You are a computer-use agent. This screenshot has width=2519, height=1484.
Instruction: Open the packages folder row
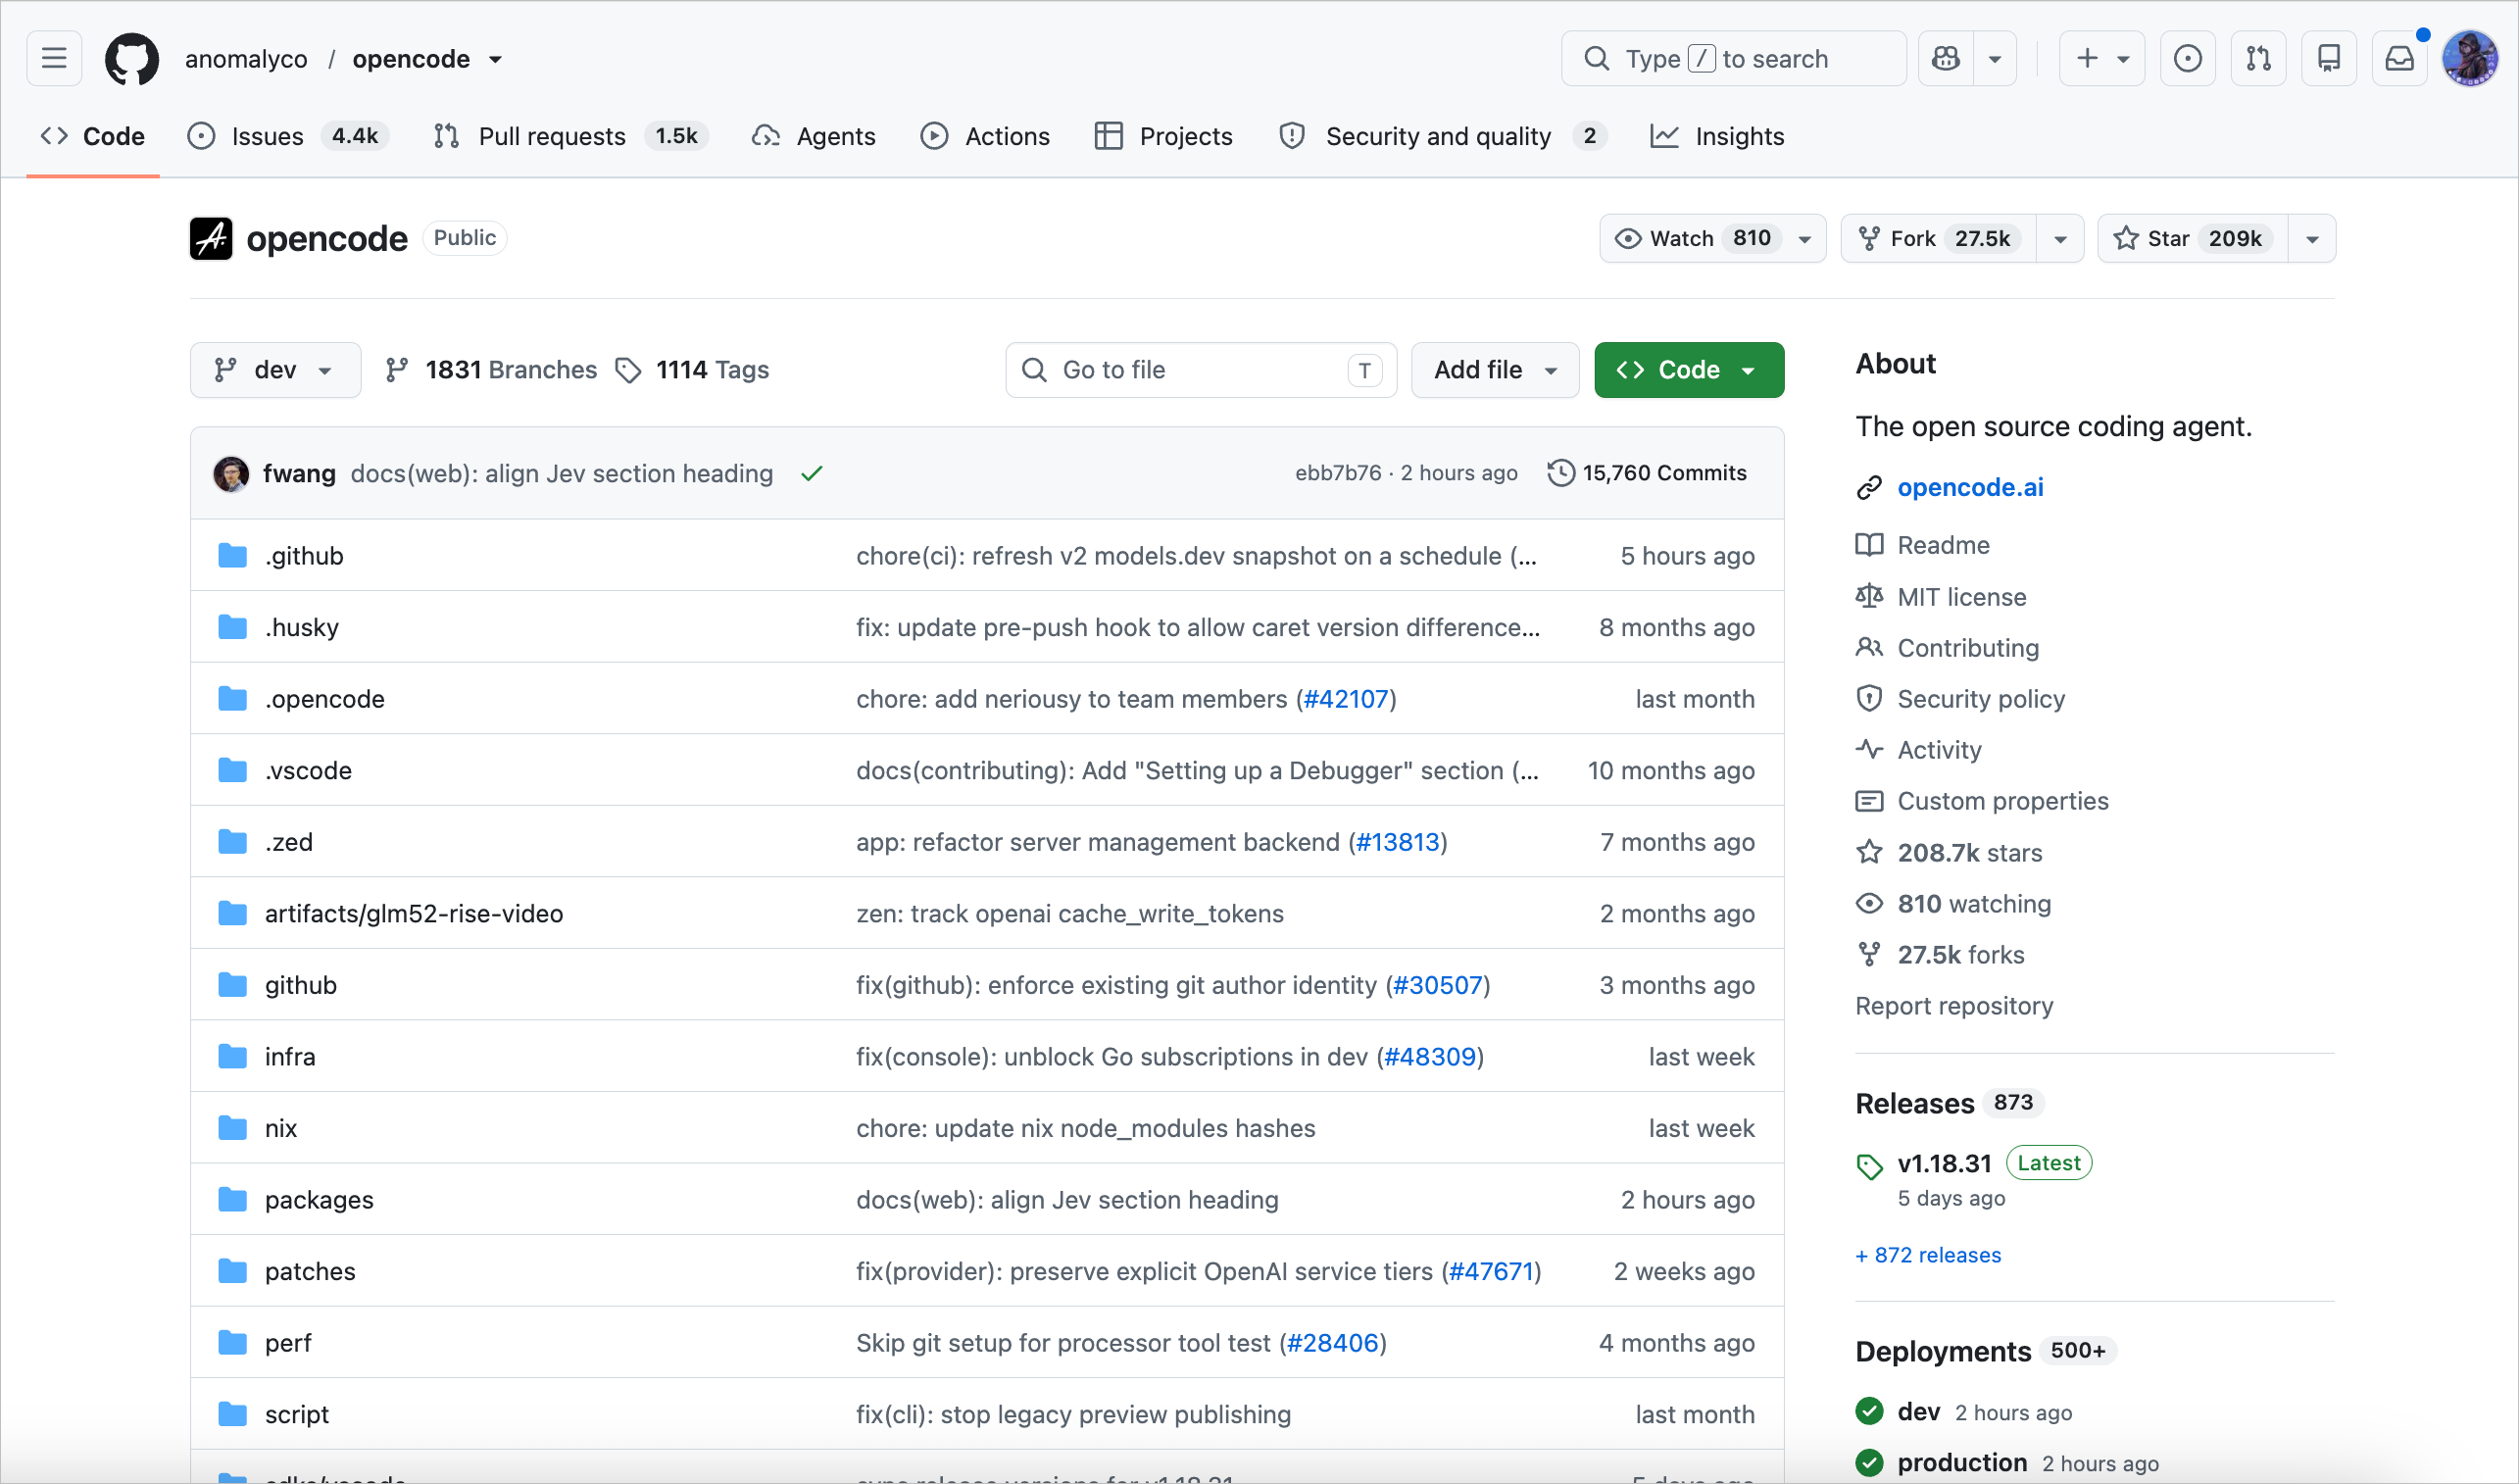(x=987, y=1199)
